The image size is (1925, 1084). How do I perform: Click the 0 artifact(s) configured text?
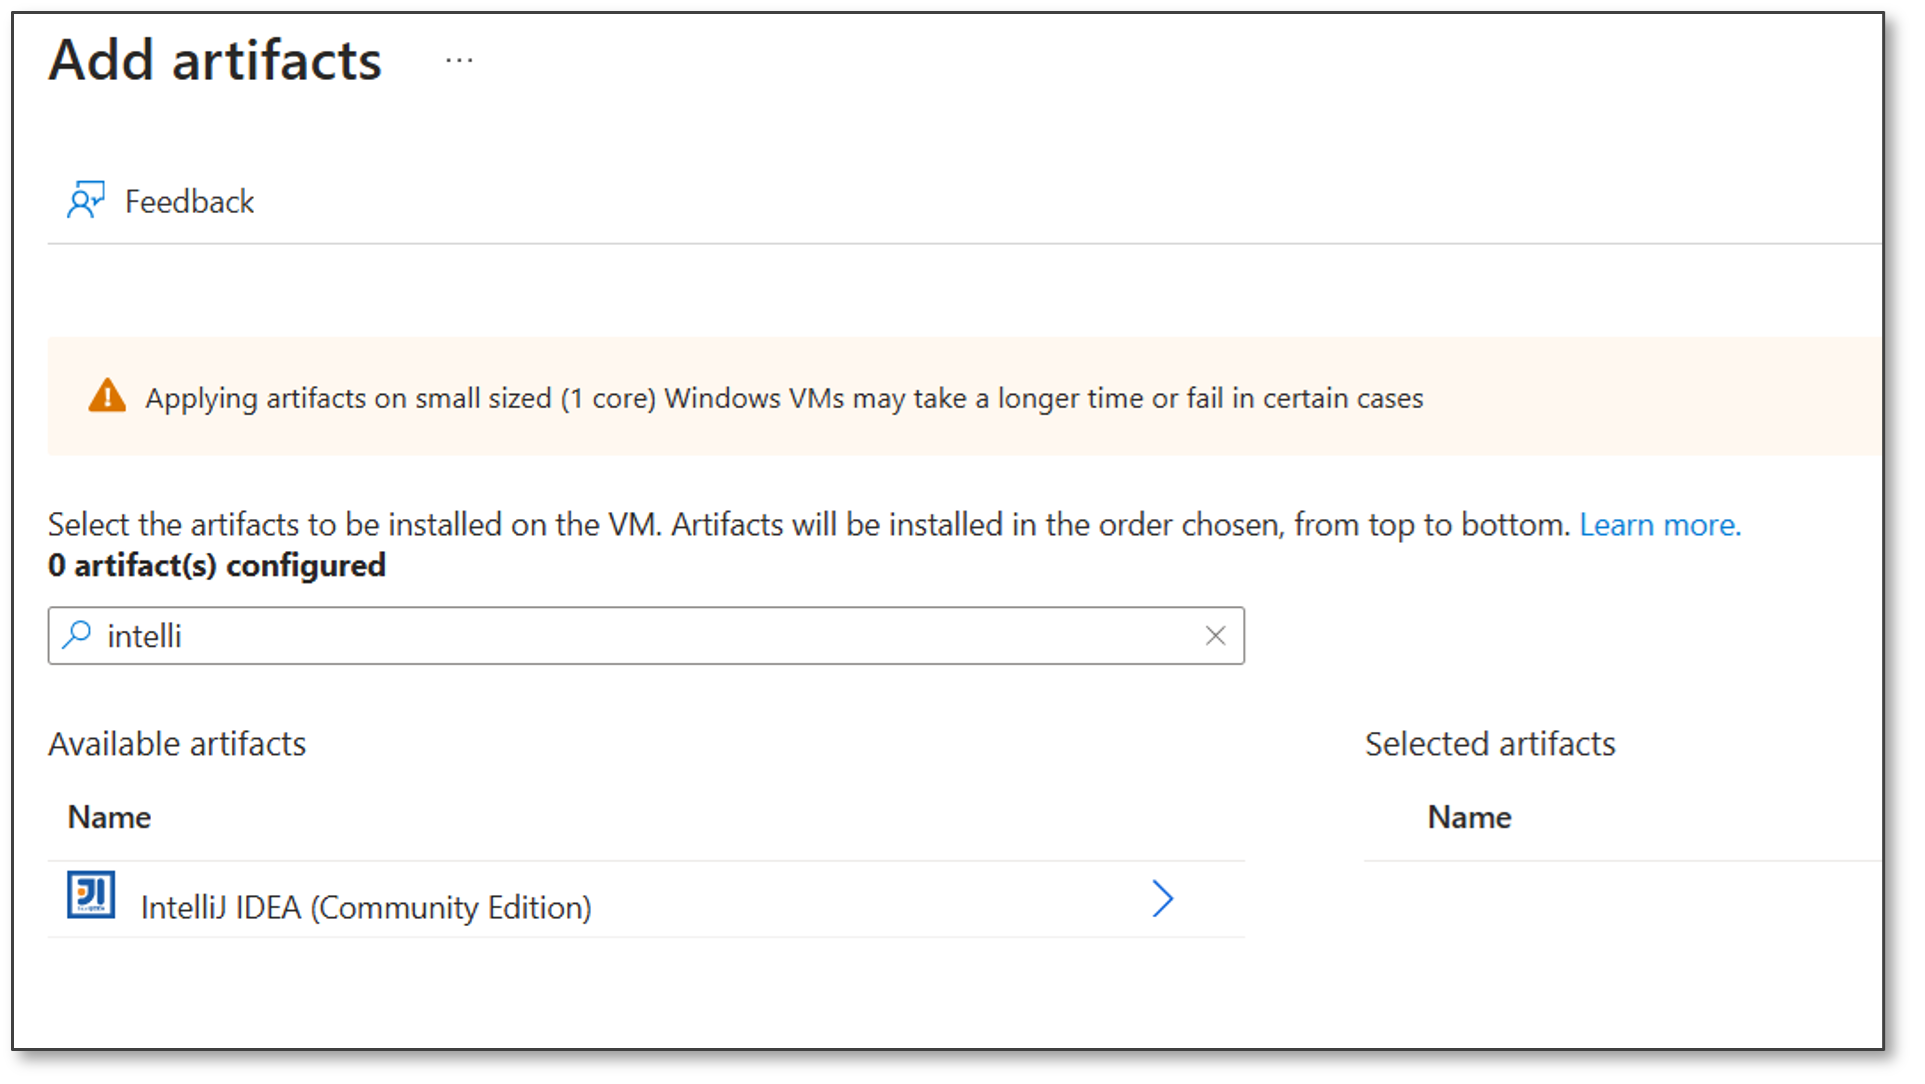[216, 565]
